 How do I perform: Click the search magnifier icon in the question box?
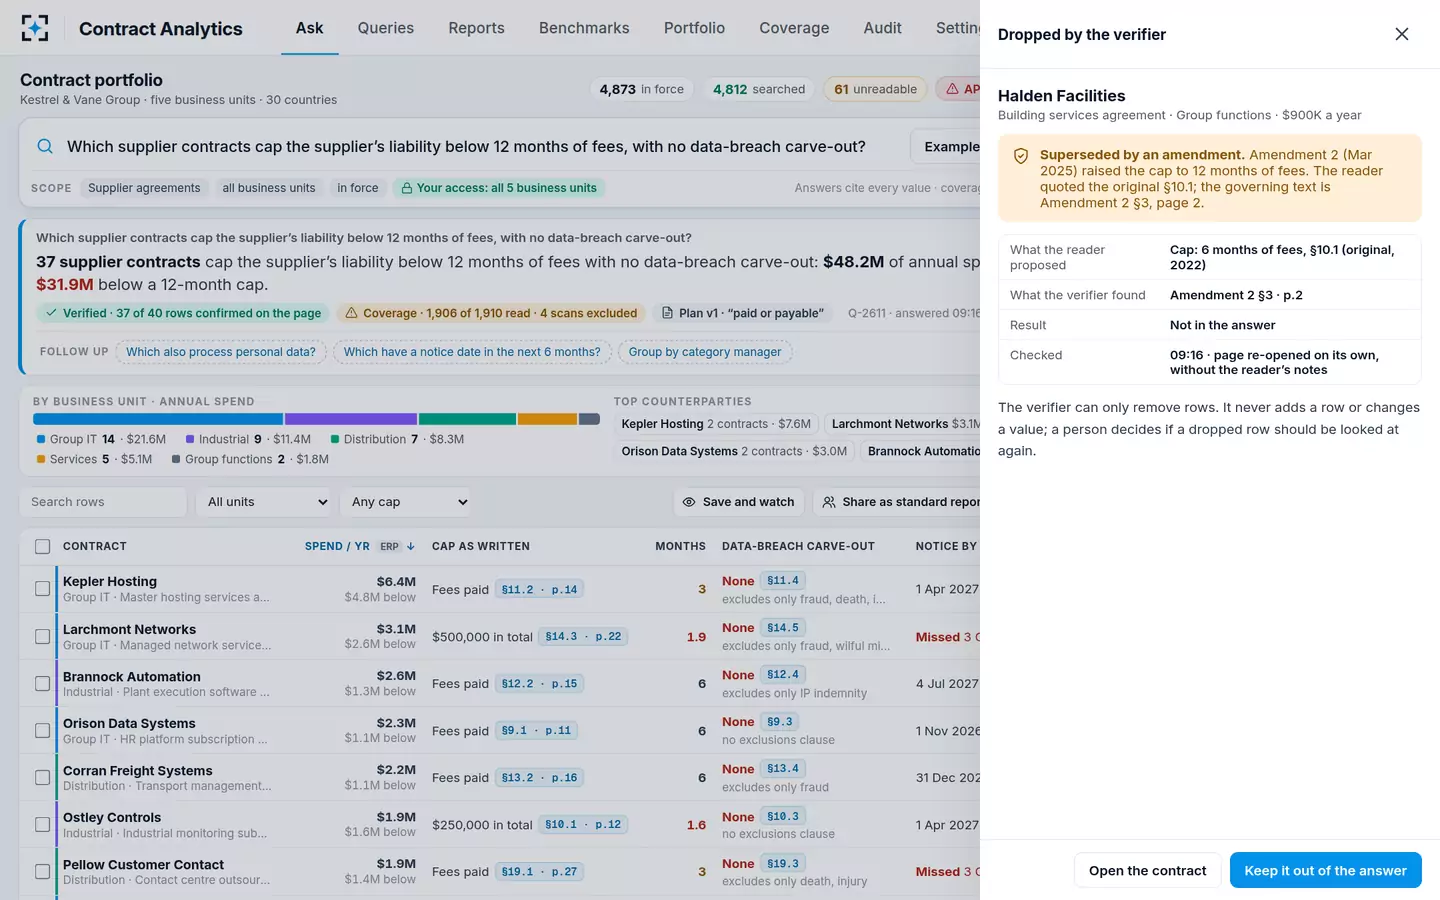click(x=45, y=146)
